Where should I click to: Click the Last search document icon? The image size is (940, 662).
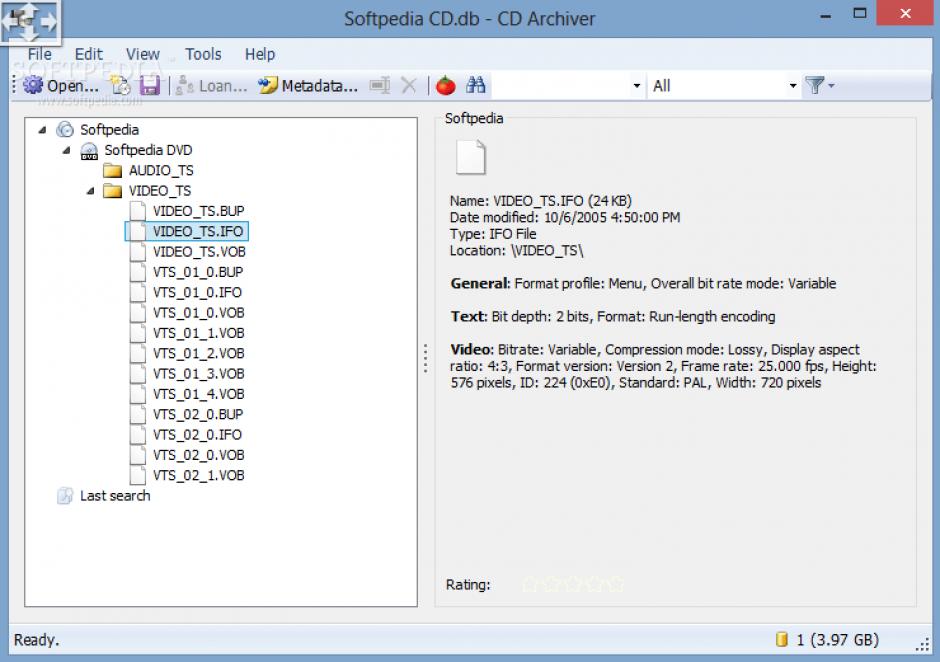coord(65,496)
